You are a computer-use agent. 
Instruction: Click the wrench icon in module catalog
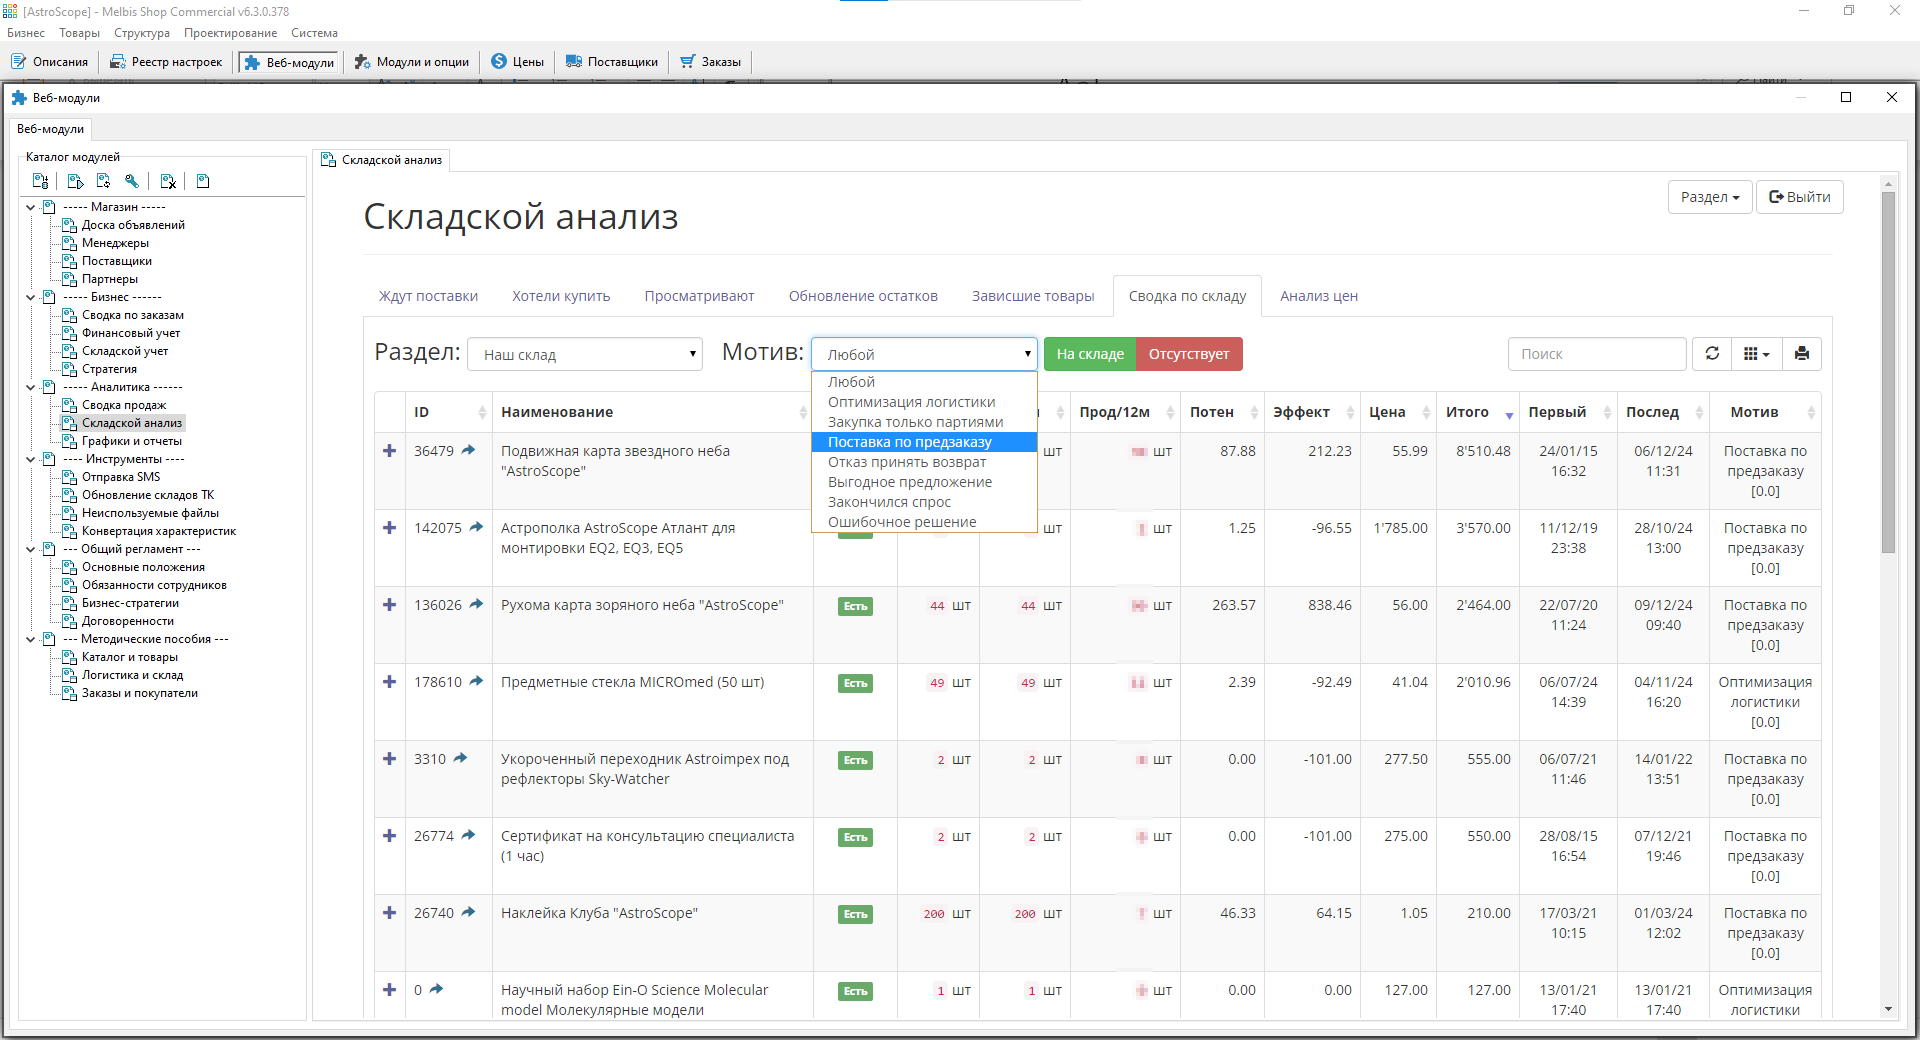pyautogui.click(x=132, y=181)
